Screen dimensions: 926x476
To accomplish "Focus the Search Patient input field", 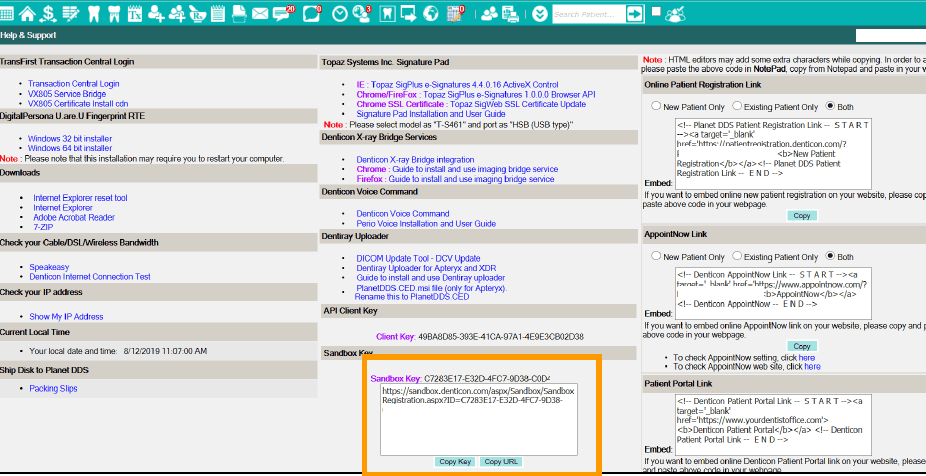I will 589,14.
